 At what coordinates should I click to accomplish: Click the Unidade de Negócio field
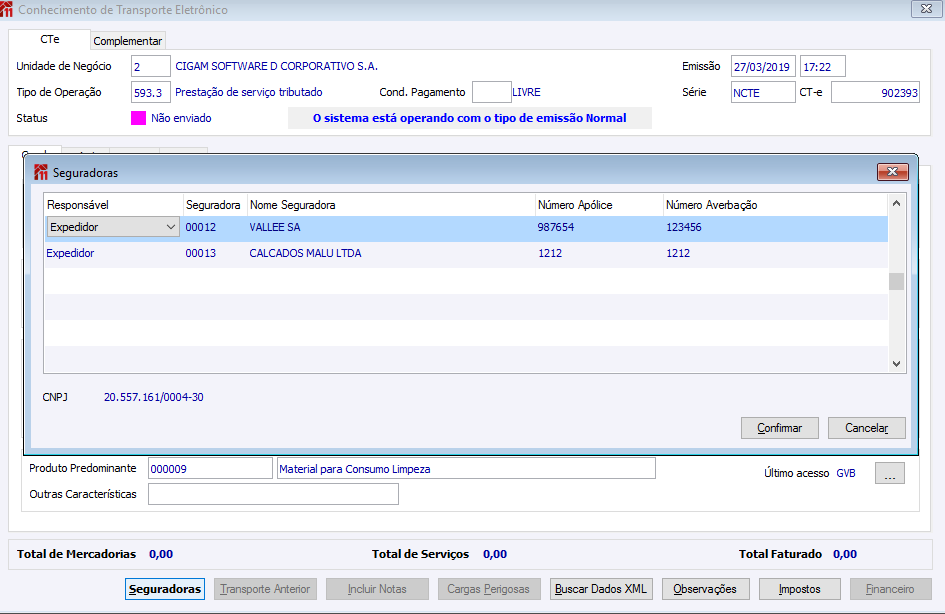tap(151, 66)
